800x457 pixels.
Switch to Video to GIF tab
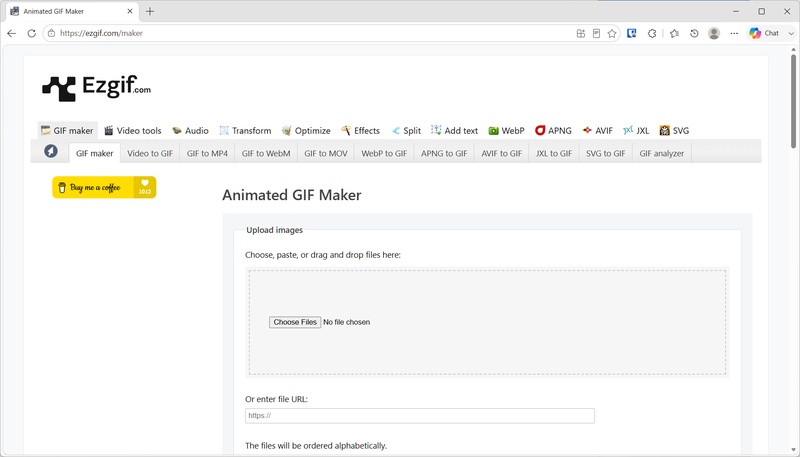point(150,153)
